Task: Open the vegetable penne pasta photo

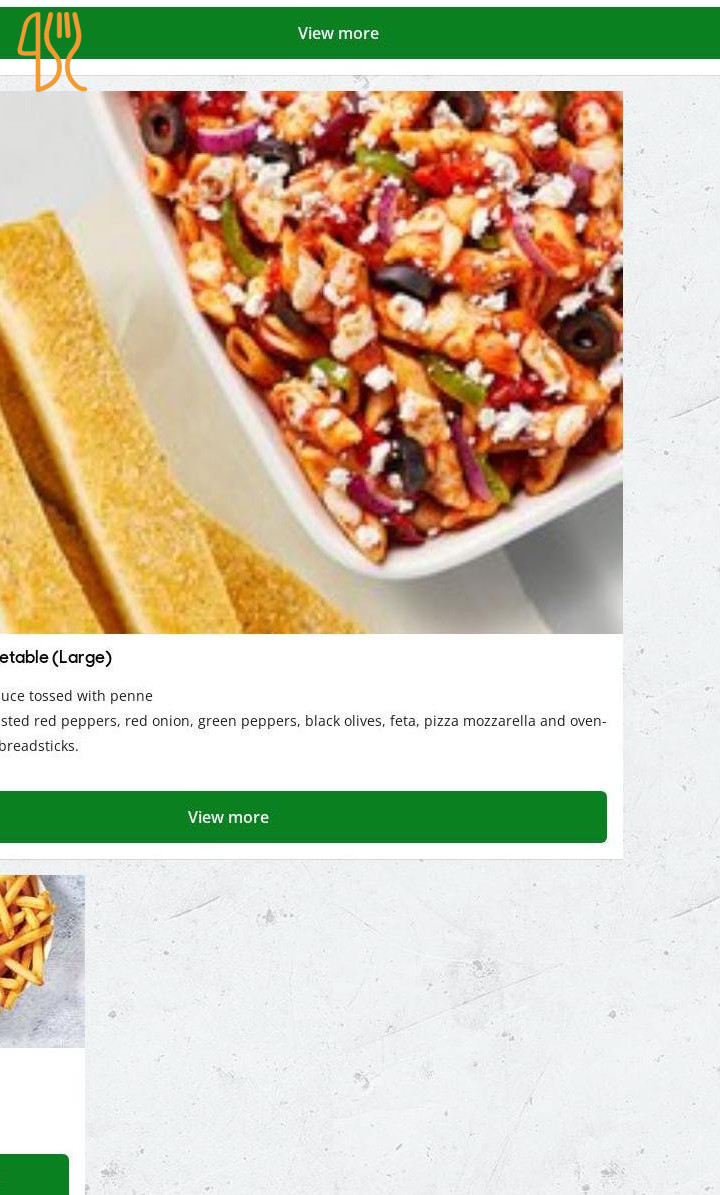Action: tap(311, 362)
